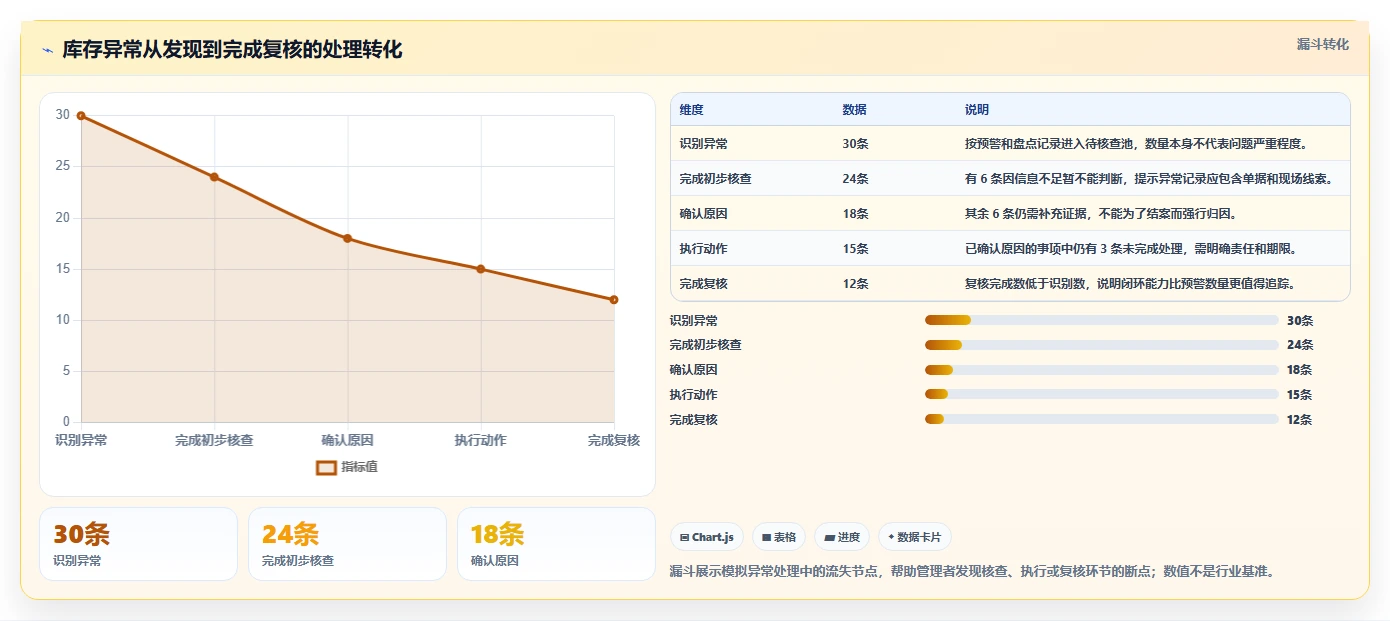Image resolution: width=1390 pixels, height=621 pixels.
Task: Click the 确认原因 data point at 18
Action: [348, 238]
